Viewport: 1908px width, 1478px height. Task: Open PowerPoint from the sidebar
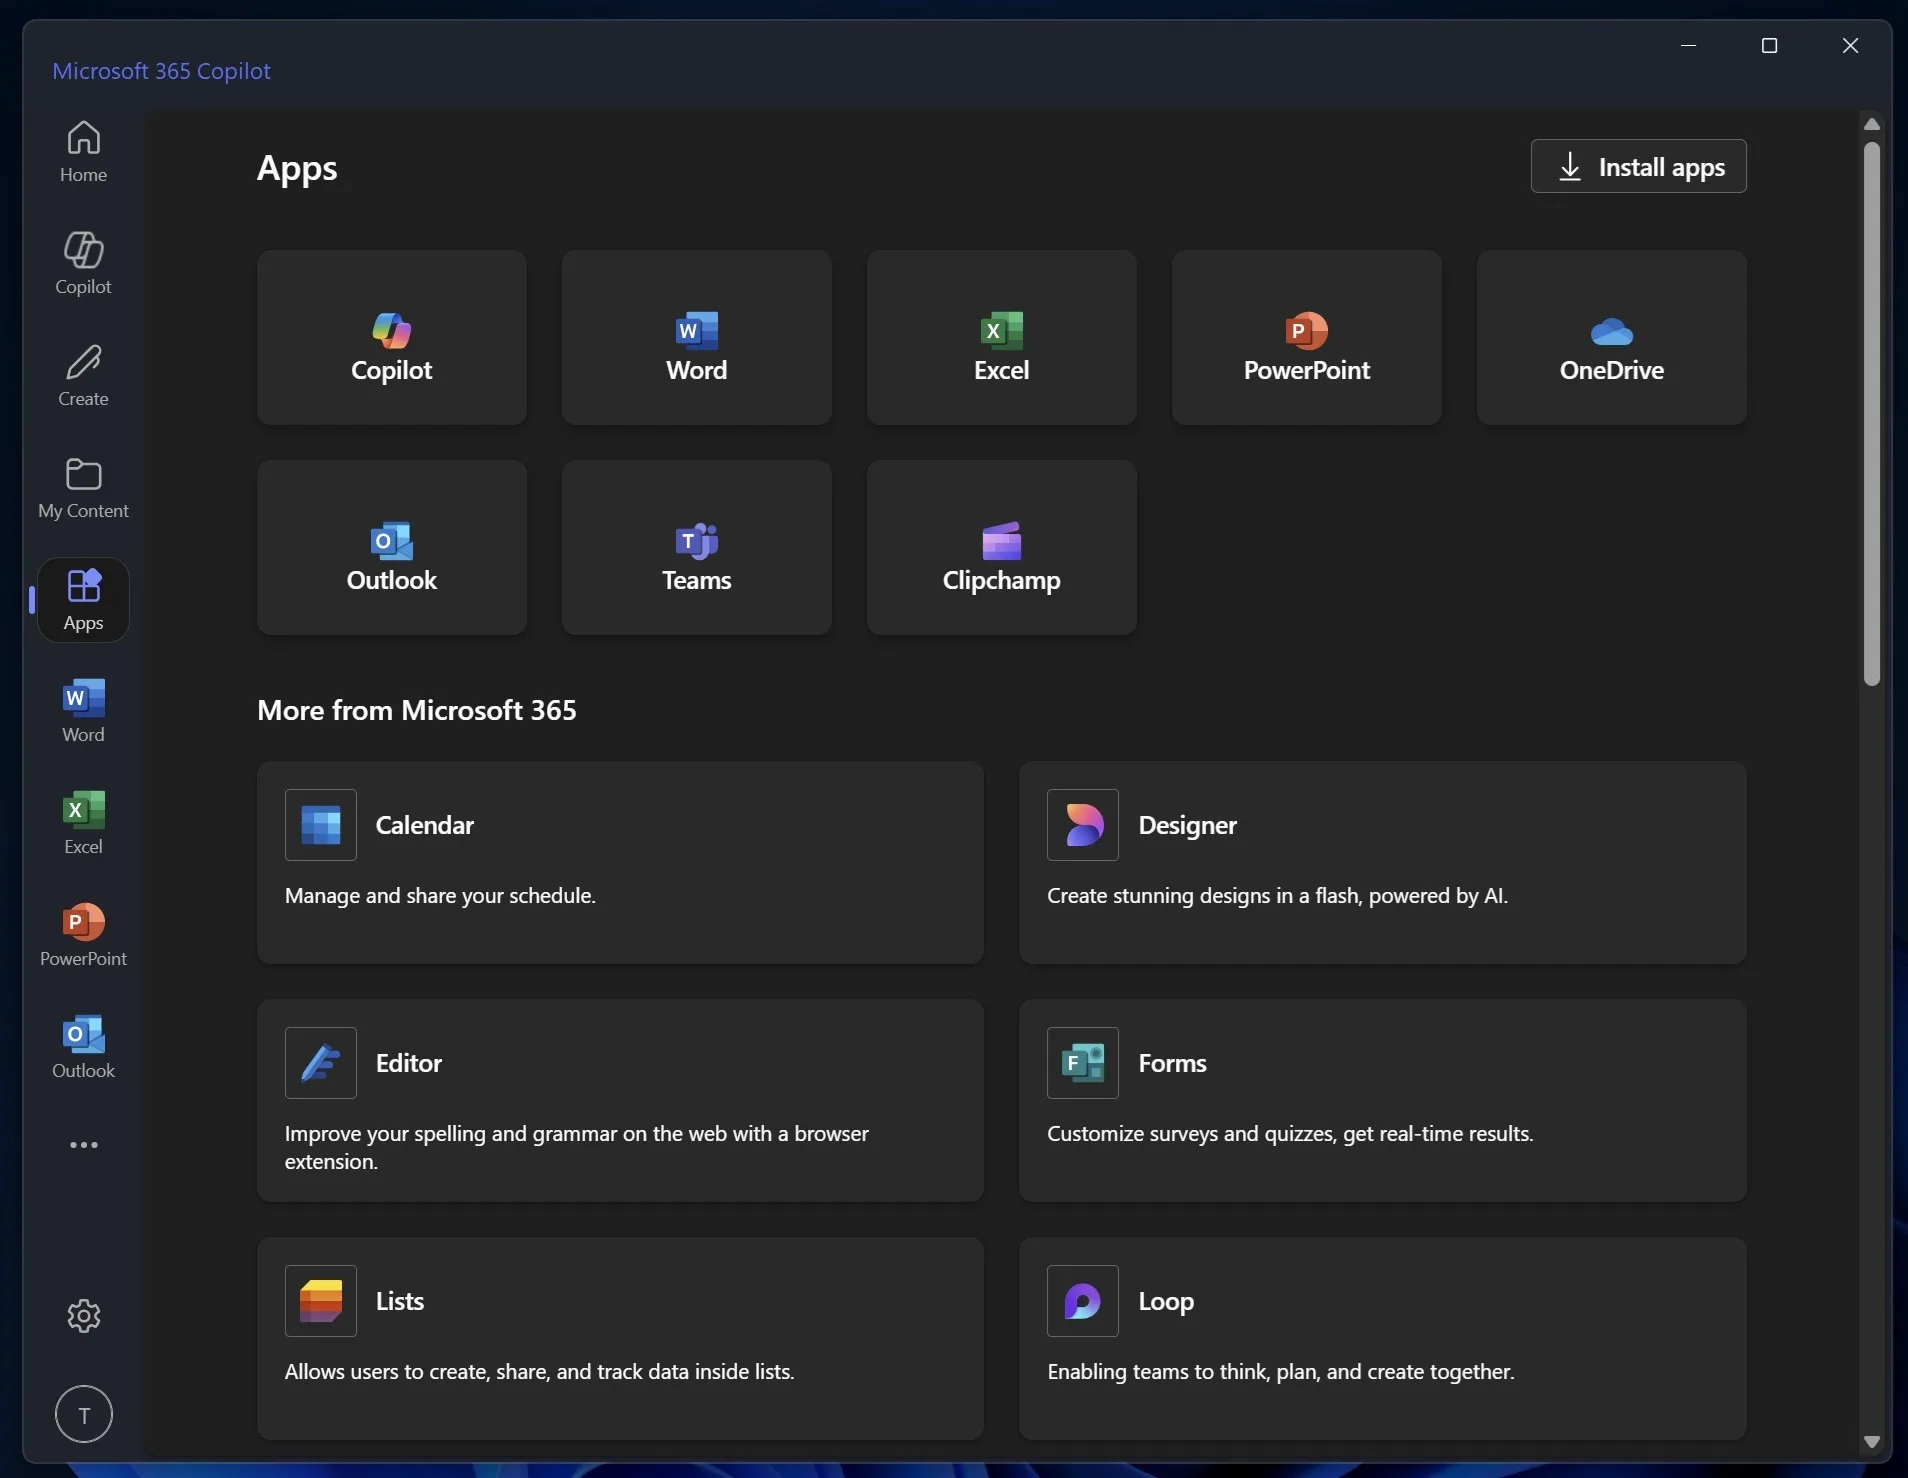83,933
